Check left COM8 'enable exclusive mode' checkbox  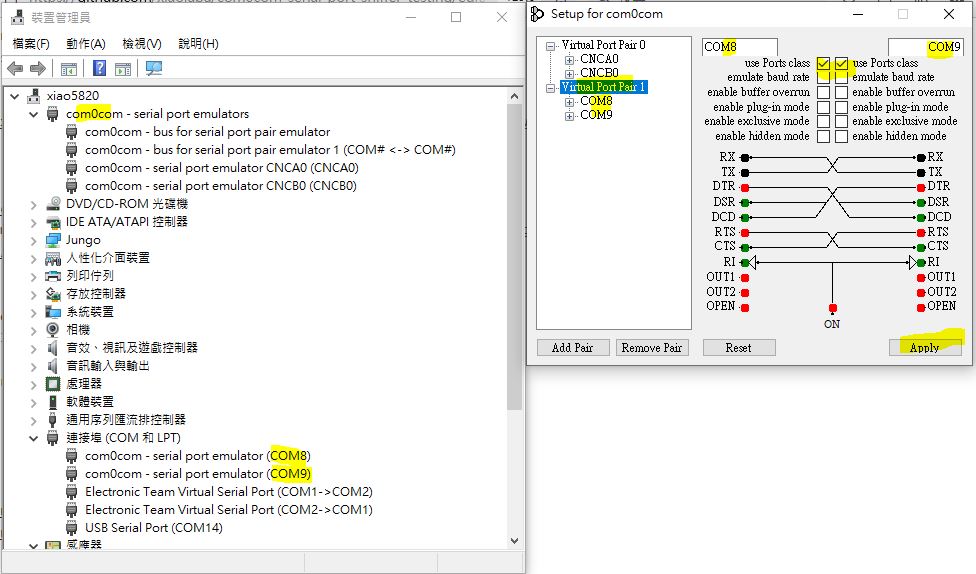[x=824, y=121]
